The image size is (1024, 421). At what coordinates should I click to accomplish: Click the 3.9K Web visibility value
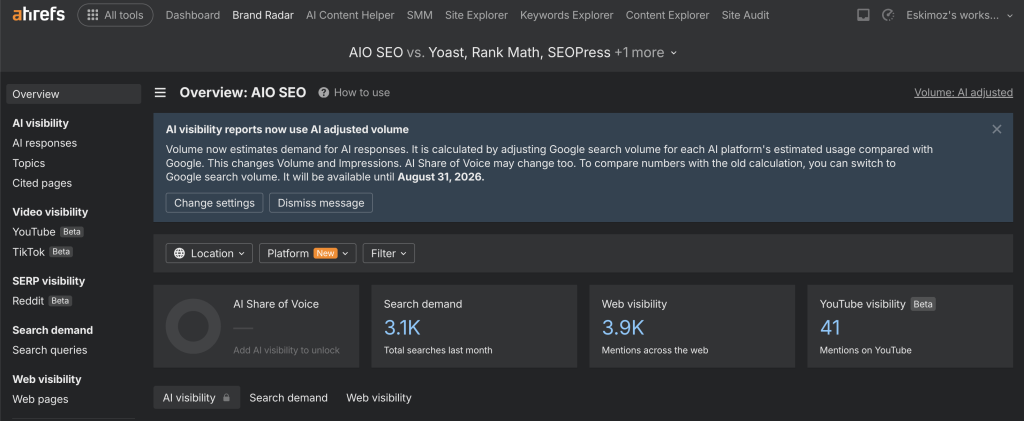pyautogui.click(x=623, y=327)
